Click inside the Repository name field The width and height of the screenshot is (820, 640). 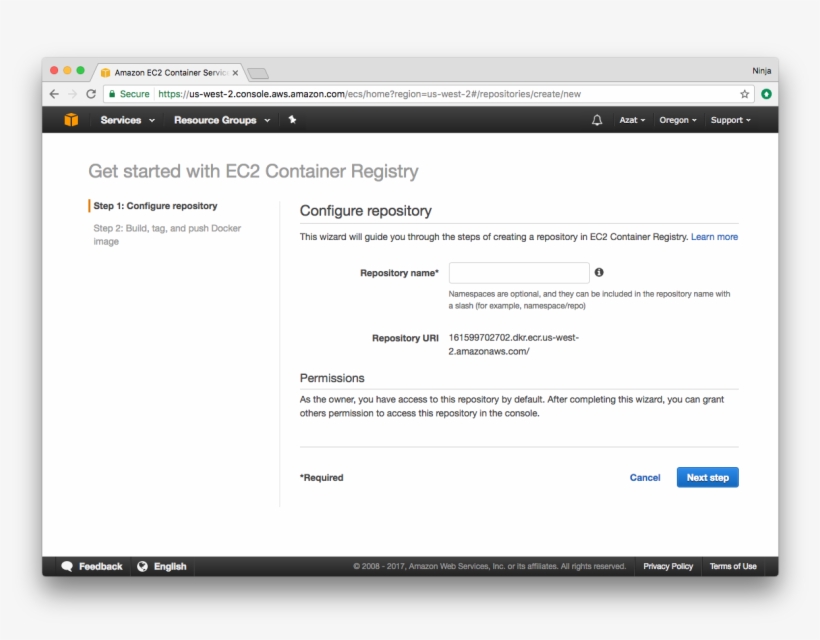pyautogui.click(x=519, y=272)
